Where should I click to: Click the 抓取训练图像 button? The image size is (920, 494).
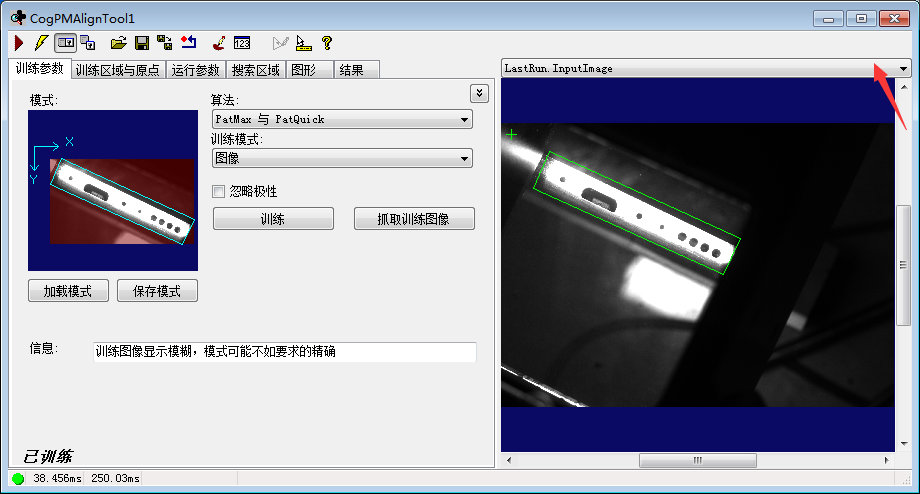(413, 219)
